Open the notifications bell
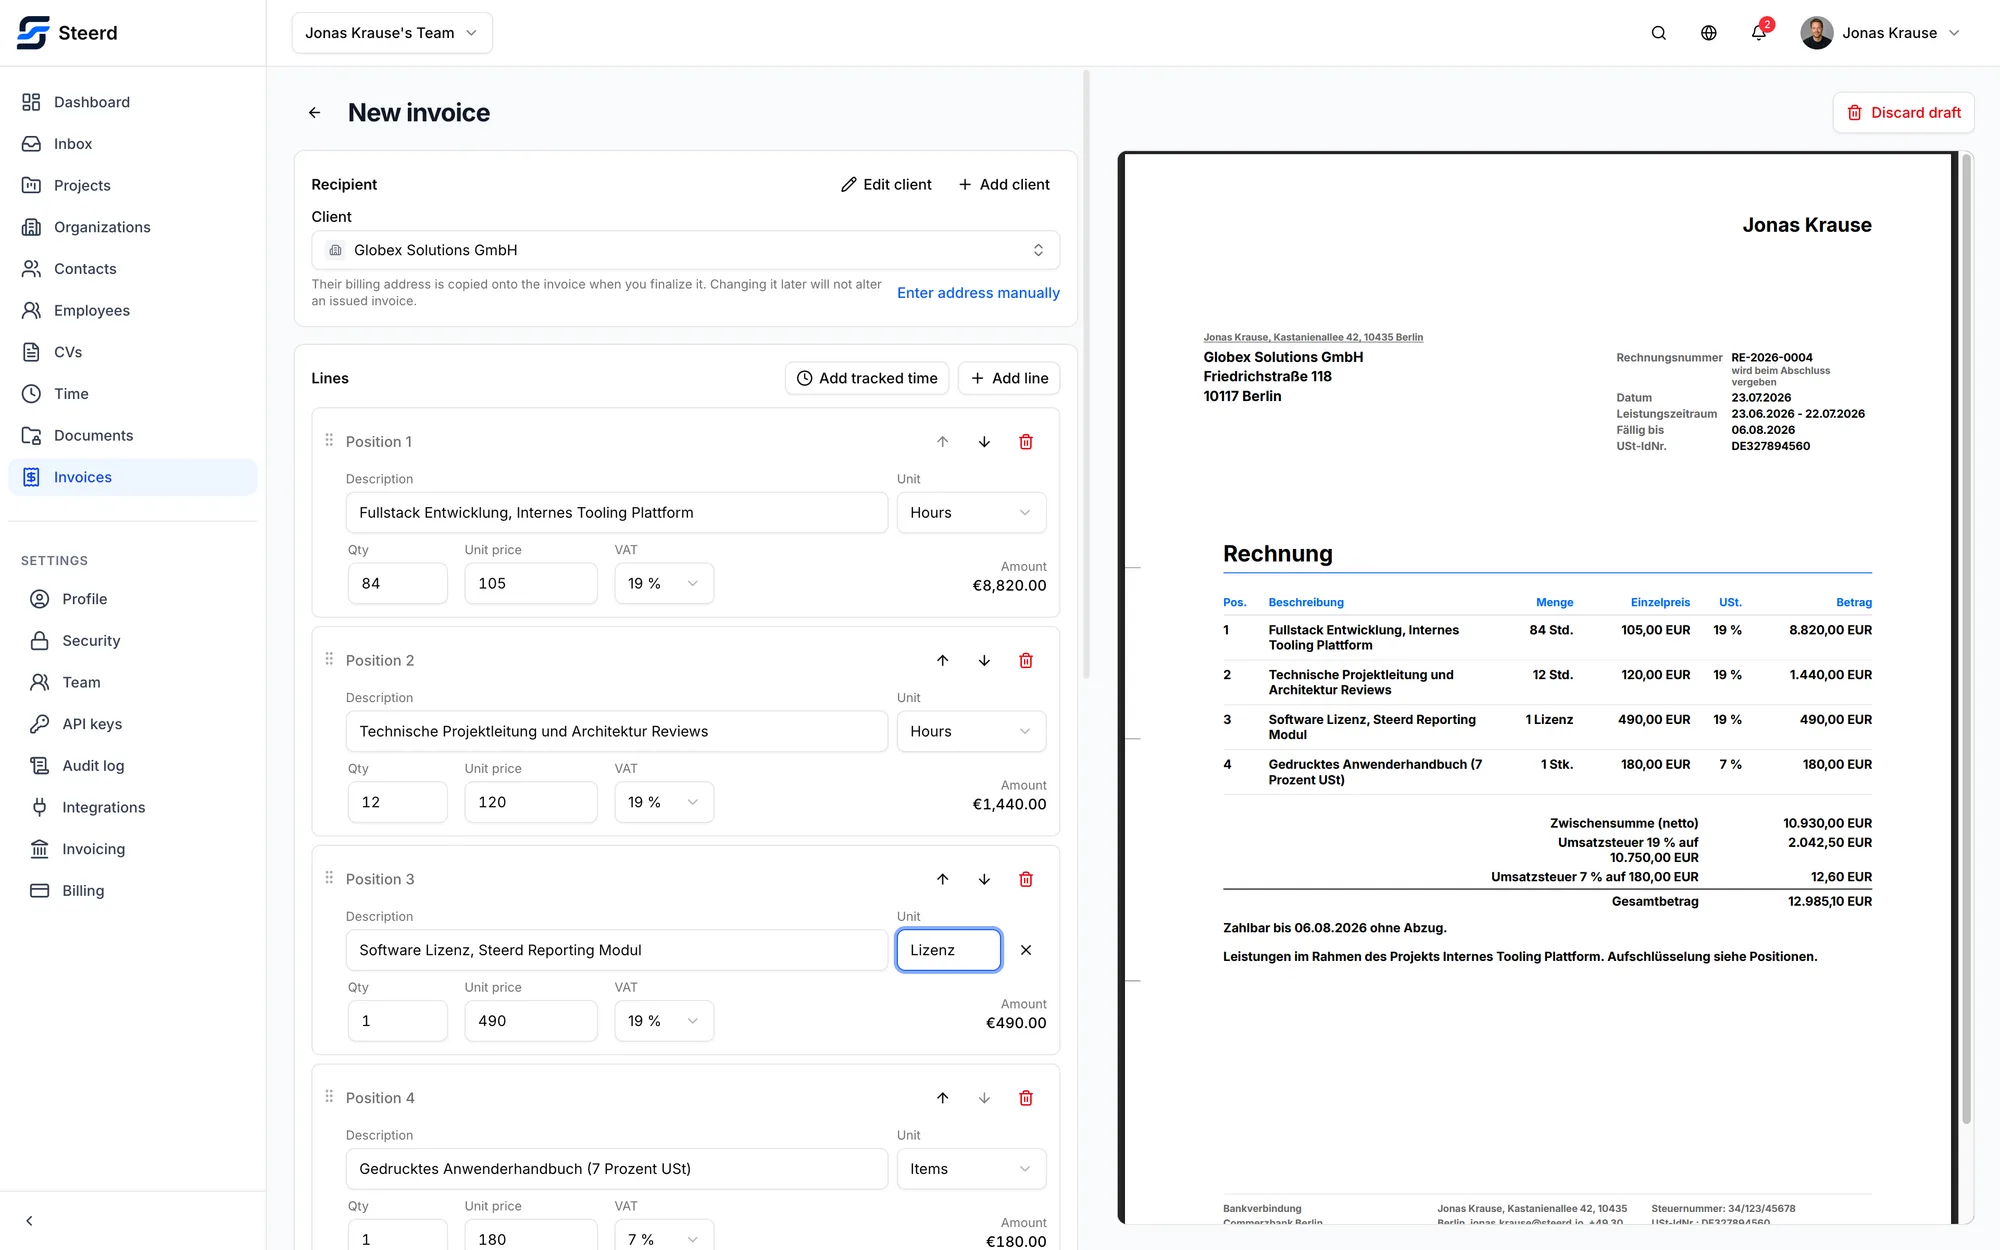Screen dimensions: 2000x1250 1759,33
